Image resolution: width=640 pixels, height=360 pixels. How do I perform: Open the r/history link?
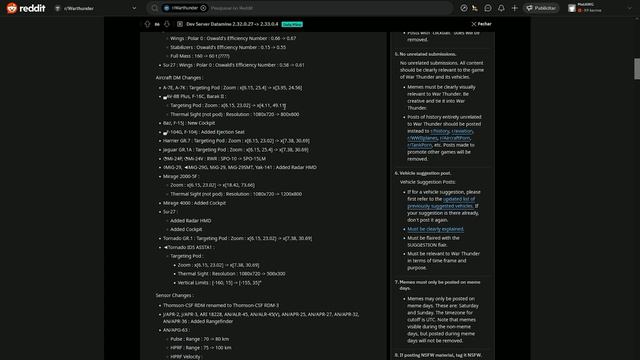pos(440,131)
